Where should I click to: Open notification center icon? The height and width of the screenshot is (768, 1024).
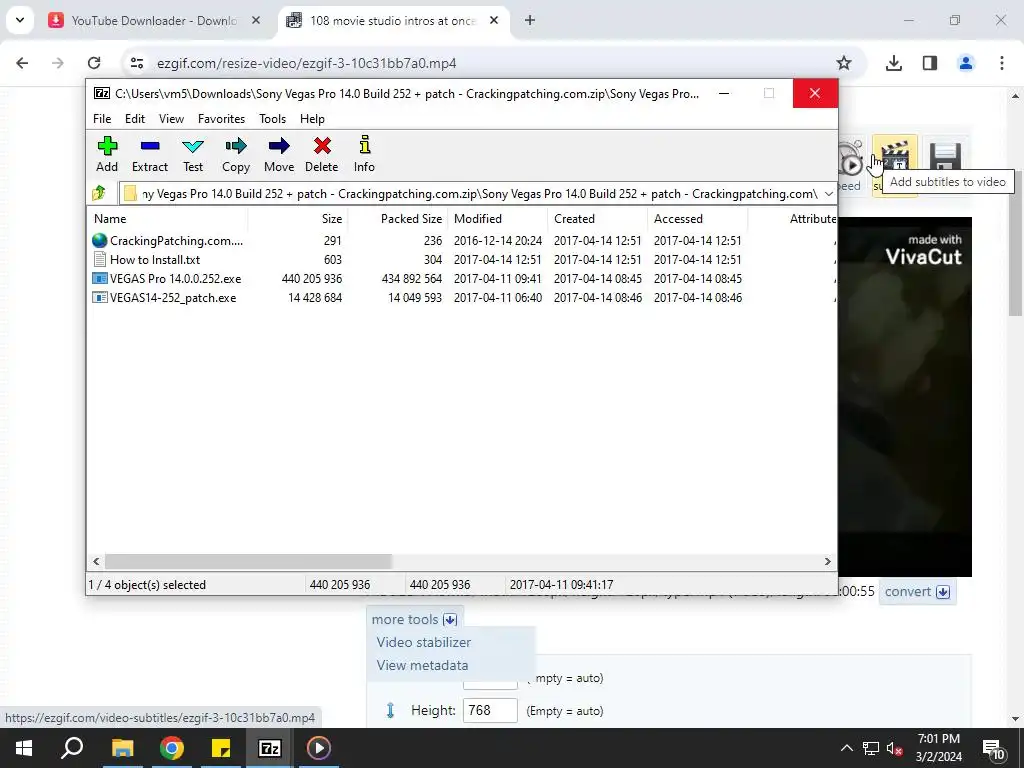pyautogui.click(x=994, y=749)
